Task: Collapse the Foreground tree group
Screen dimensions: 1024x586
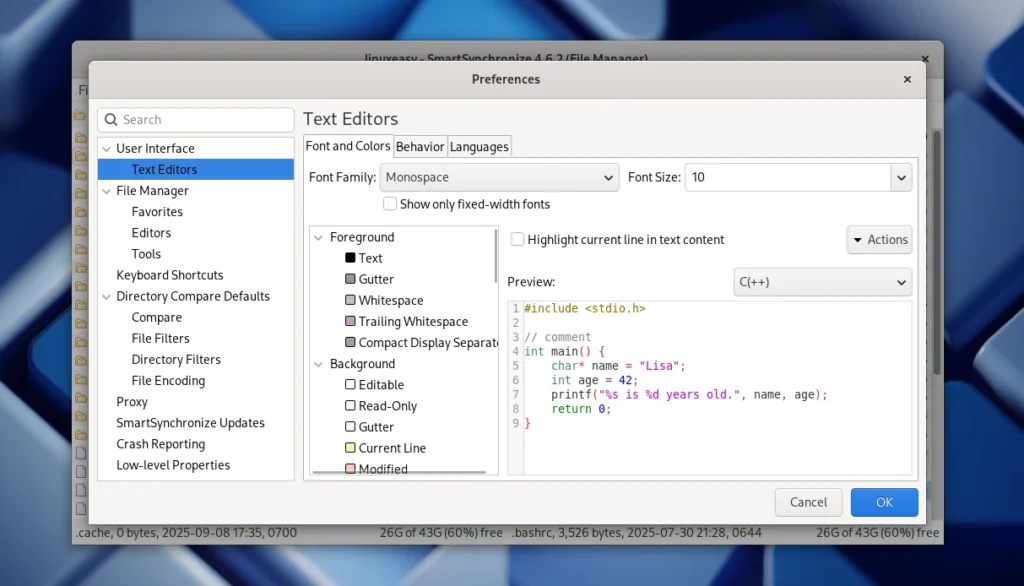Action: click(x=318, y=238)
